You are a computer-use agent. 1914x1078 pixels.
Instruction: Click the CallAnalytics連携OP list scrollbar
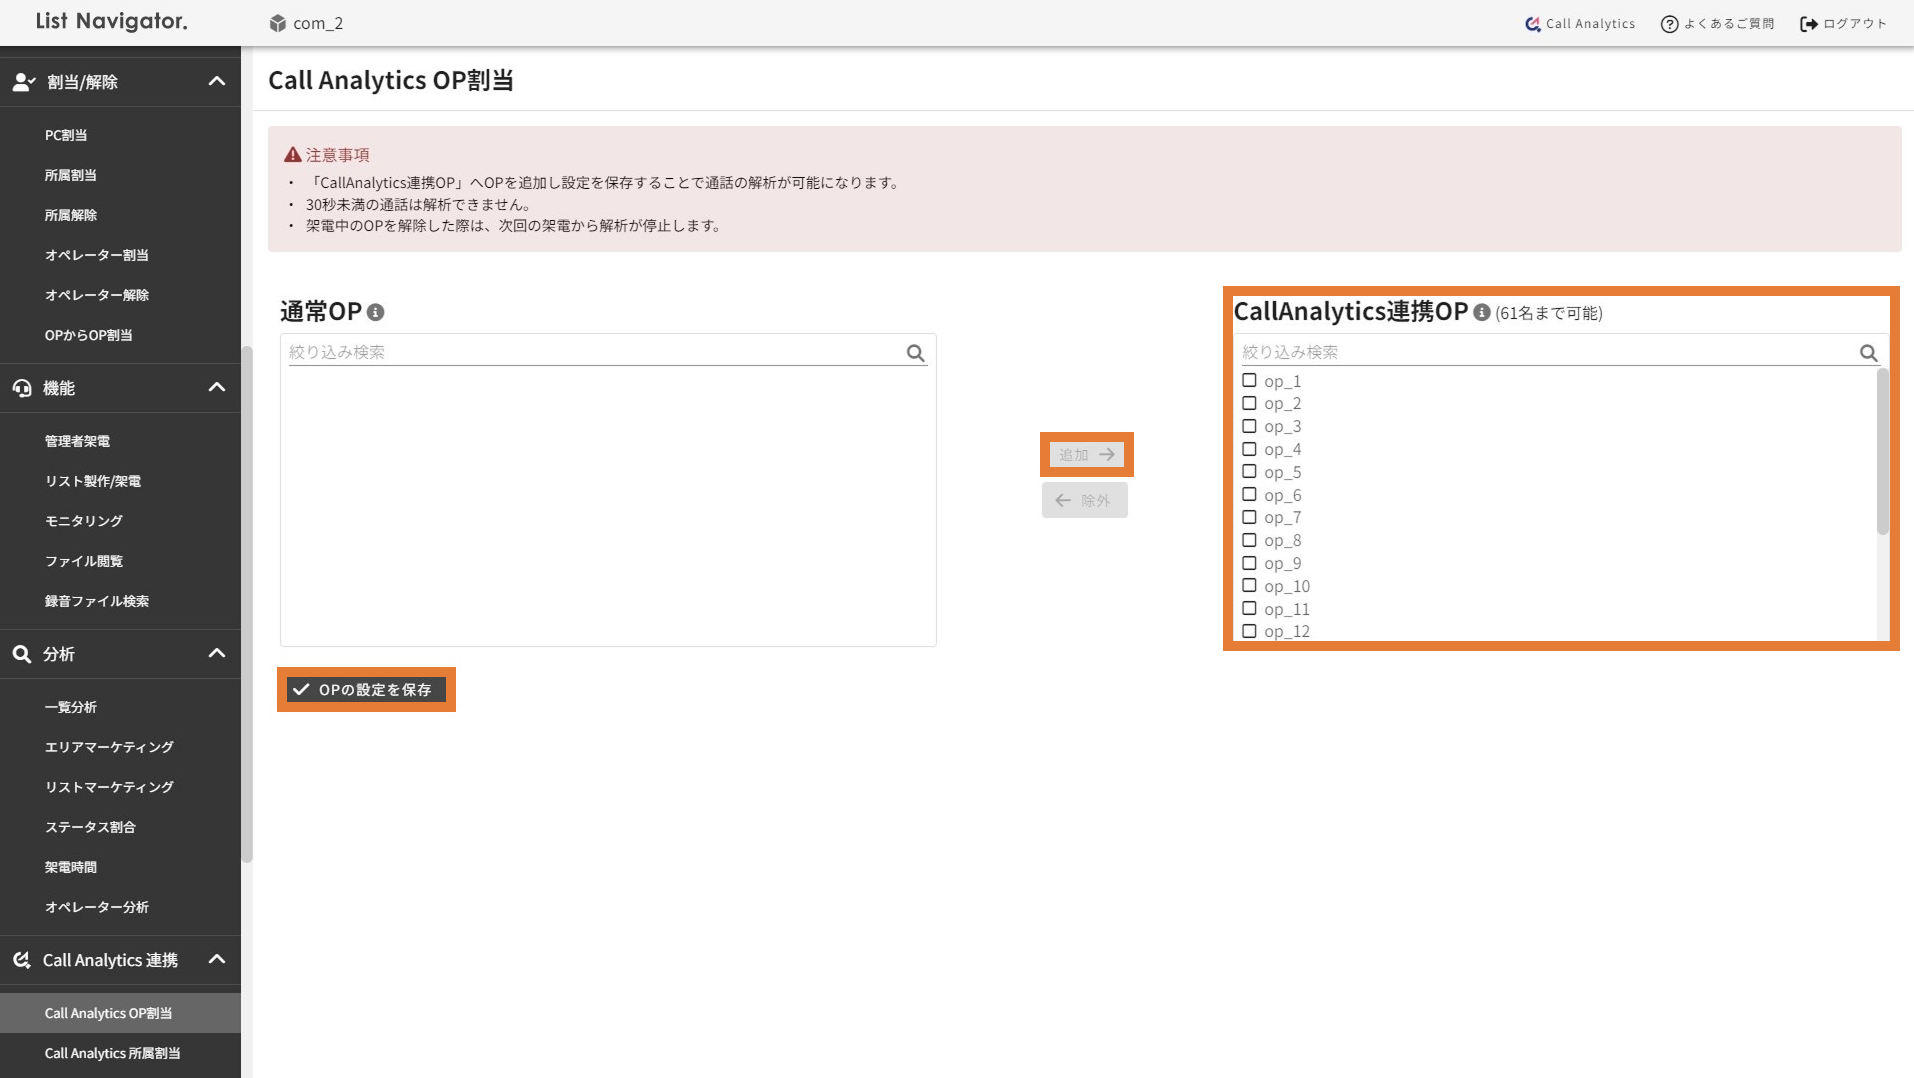(1882, 452)
